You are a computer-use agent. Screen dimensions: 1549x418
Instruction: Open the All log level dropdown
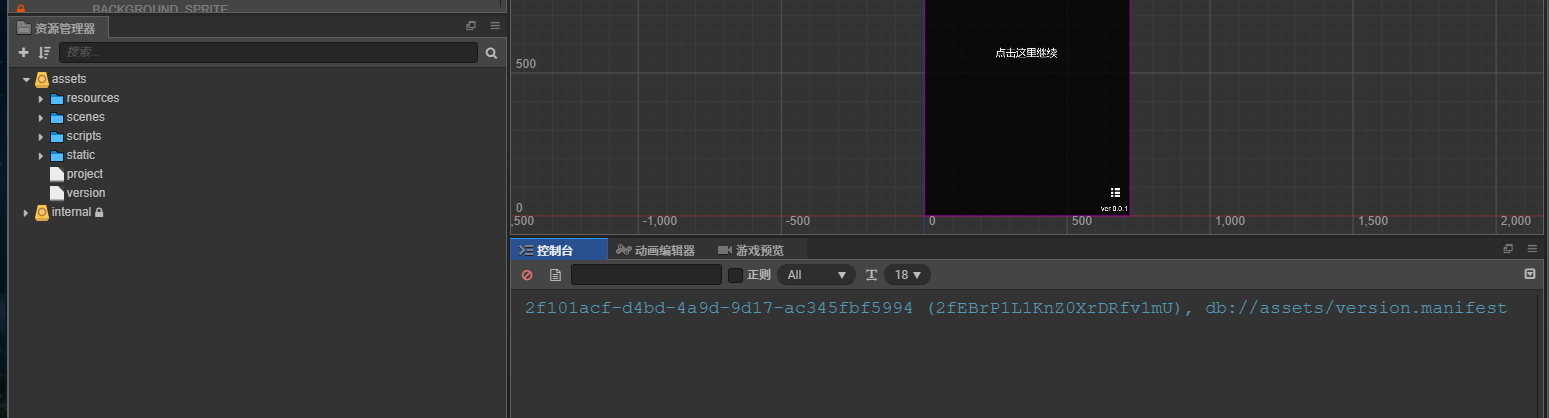815,275
